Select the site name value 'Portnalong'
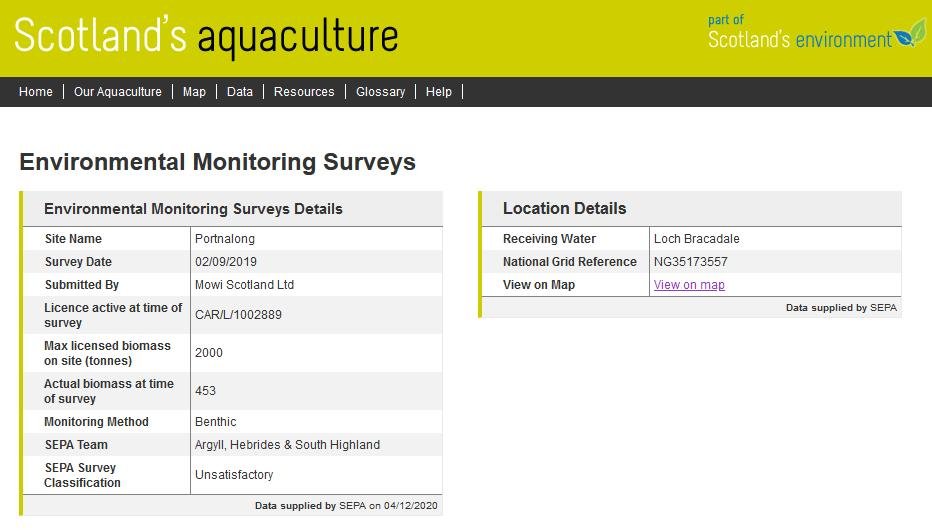This screenshot has width=932, height=530. coord(225,239)
